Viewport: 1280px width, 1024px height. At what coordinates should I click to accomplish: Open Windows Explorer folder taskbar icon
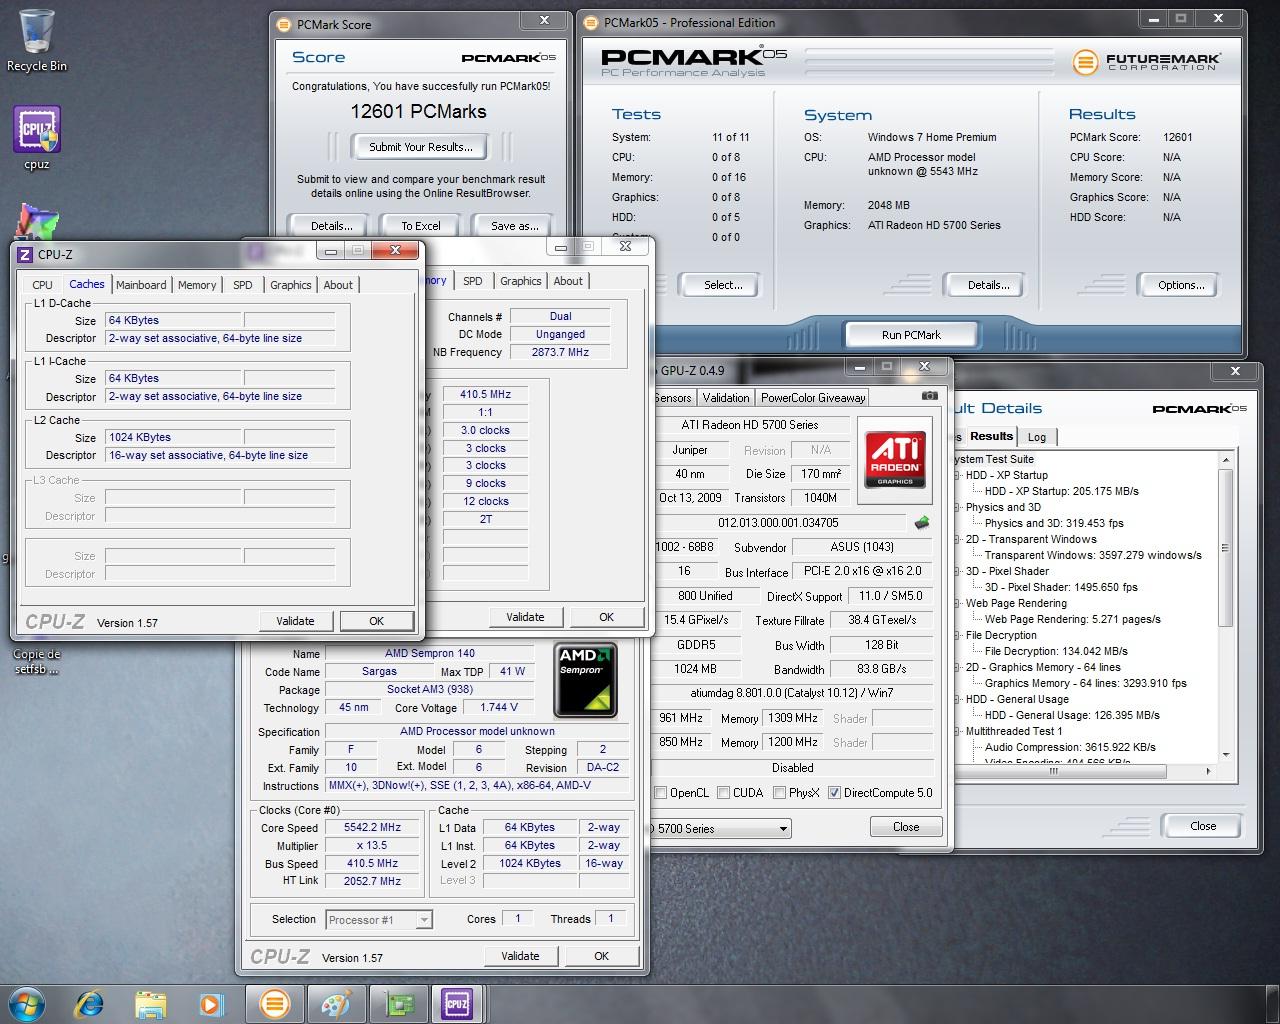click(150, 1004)
